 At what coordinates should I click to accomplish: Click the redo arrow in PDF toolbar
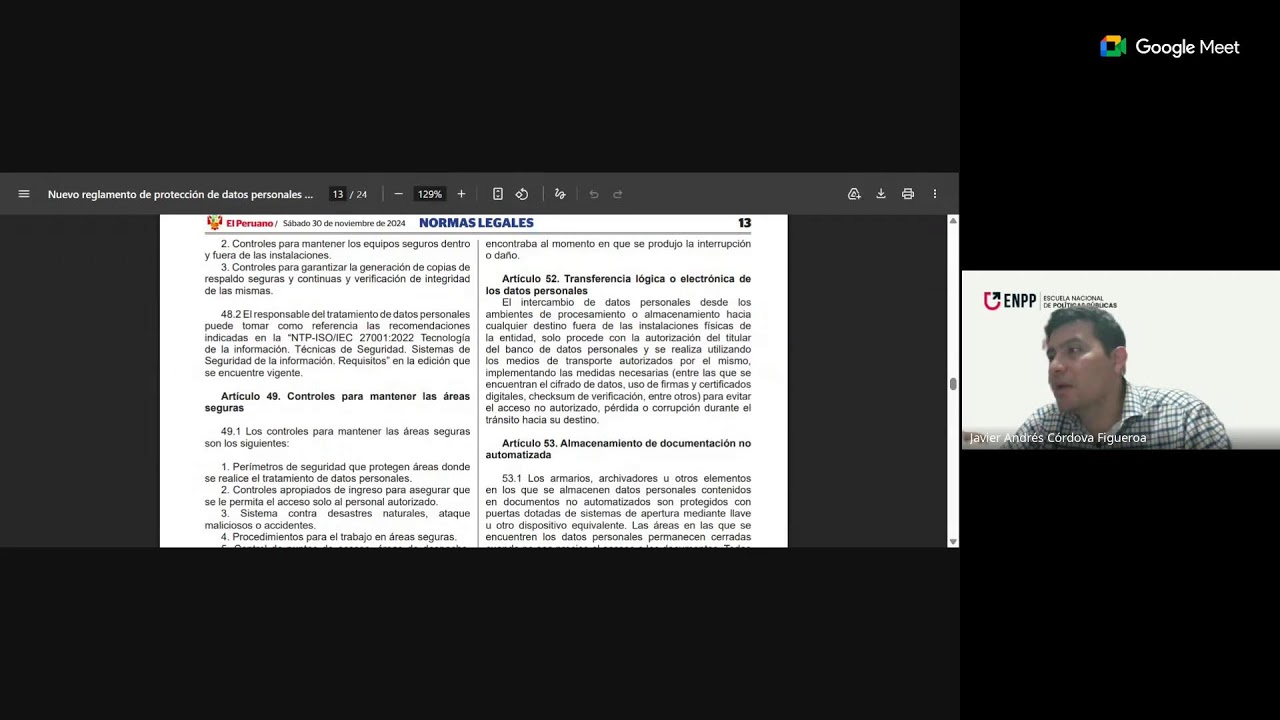[x=618, y=194]
